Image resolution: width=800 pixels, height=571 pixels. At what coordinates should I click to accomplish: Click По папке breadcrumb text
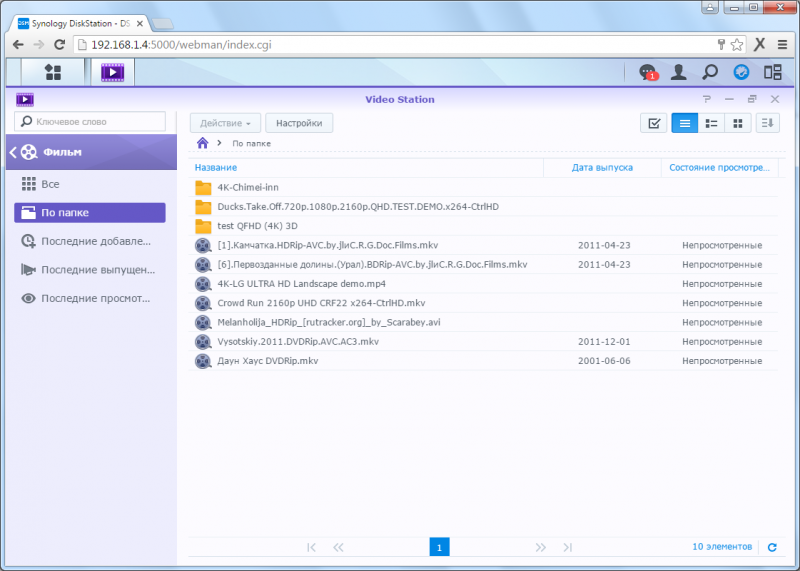[252, 143]
